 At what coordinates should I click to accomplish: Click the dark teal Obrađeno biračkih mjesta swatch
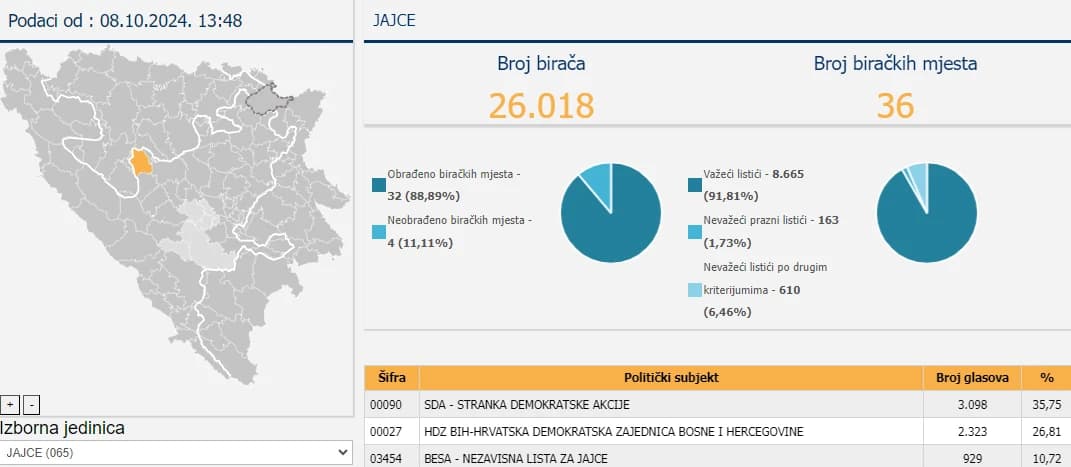point(379,185)
